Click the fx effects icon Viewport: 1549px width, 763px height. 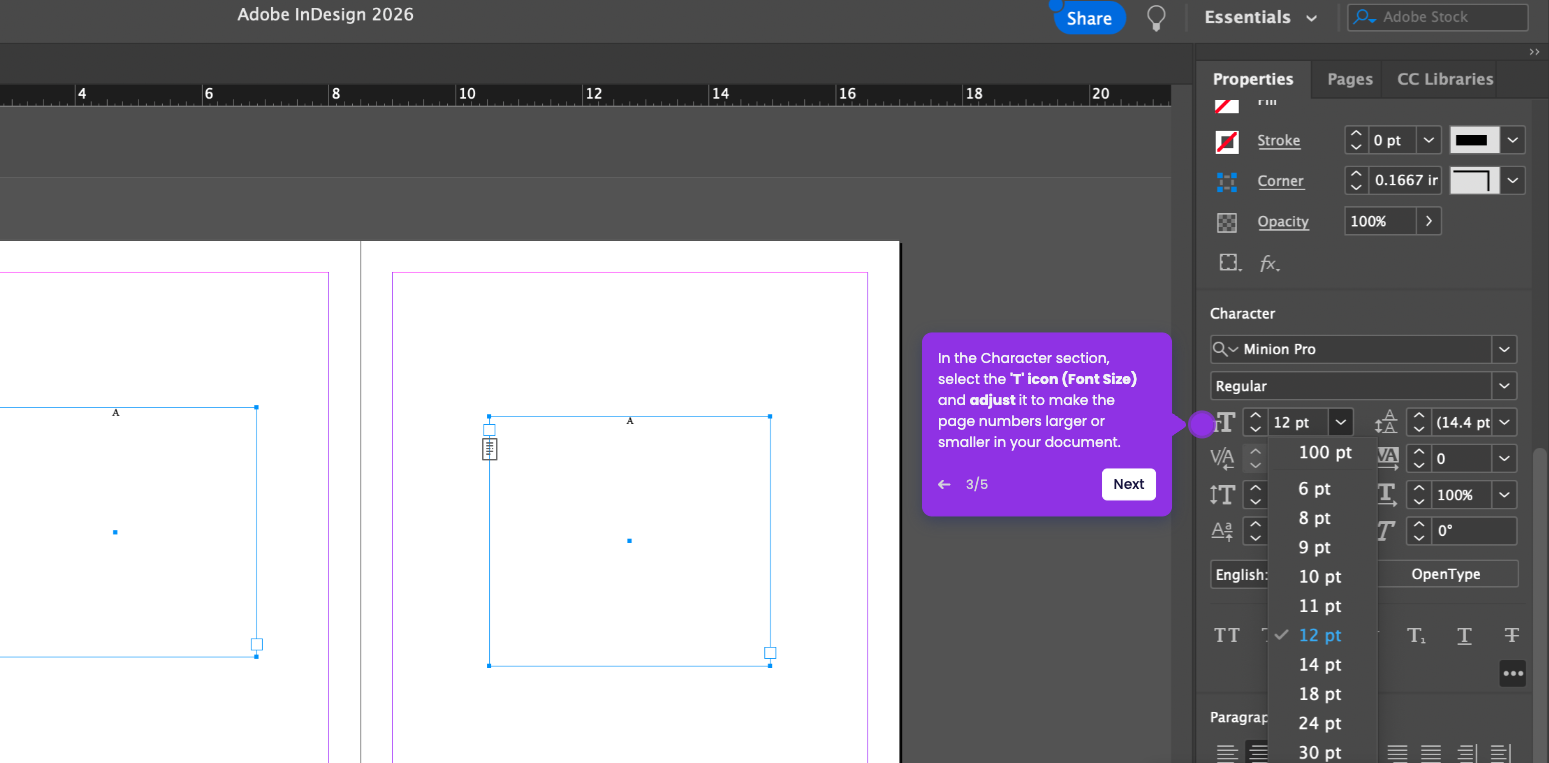(x=1269, y=264)
